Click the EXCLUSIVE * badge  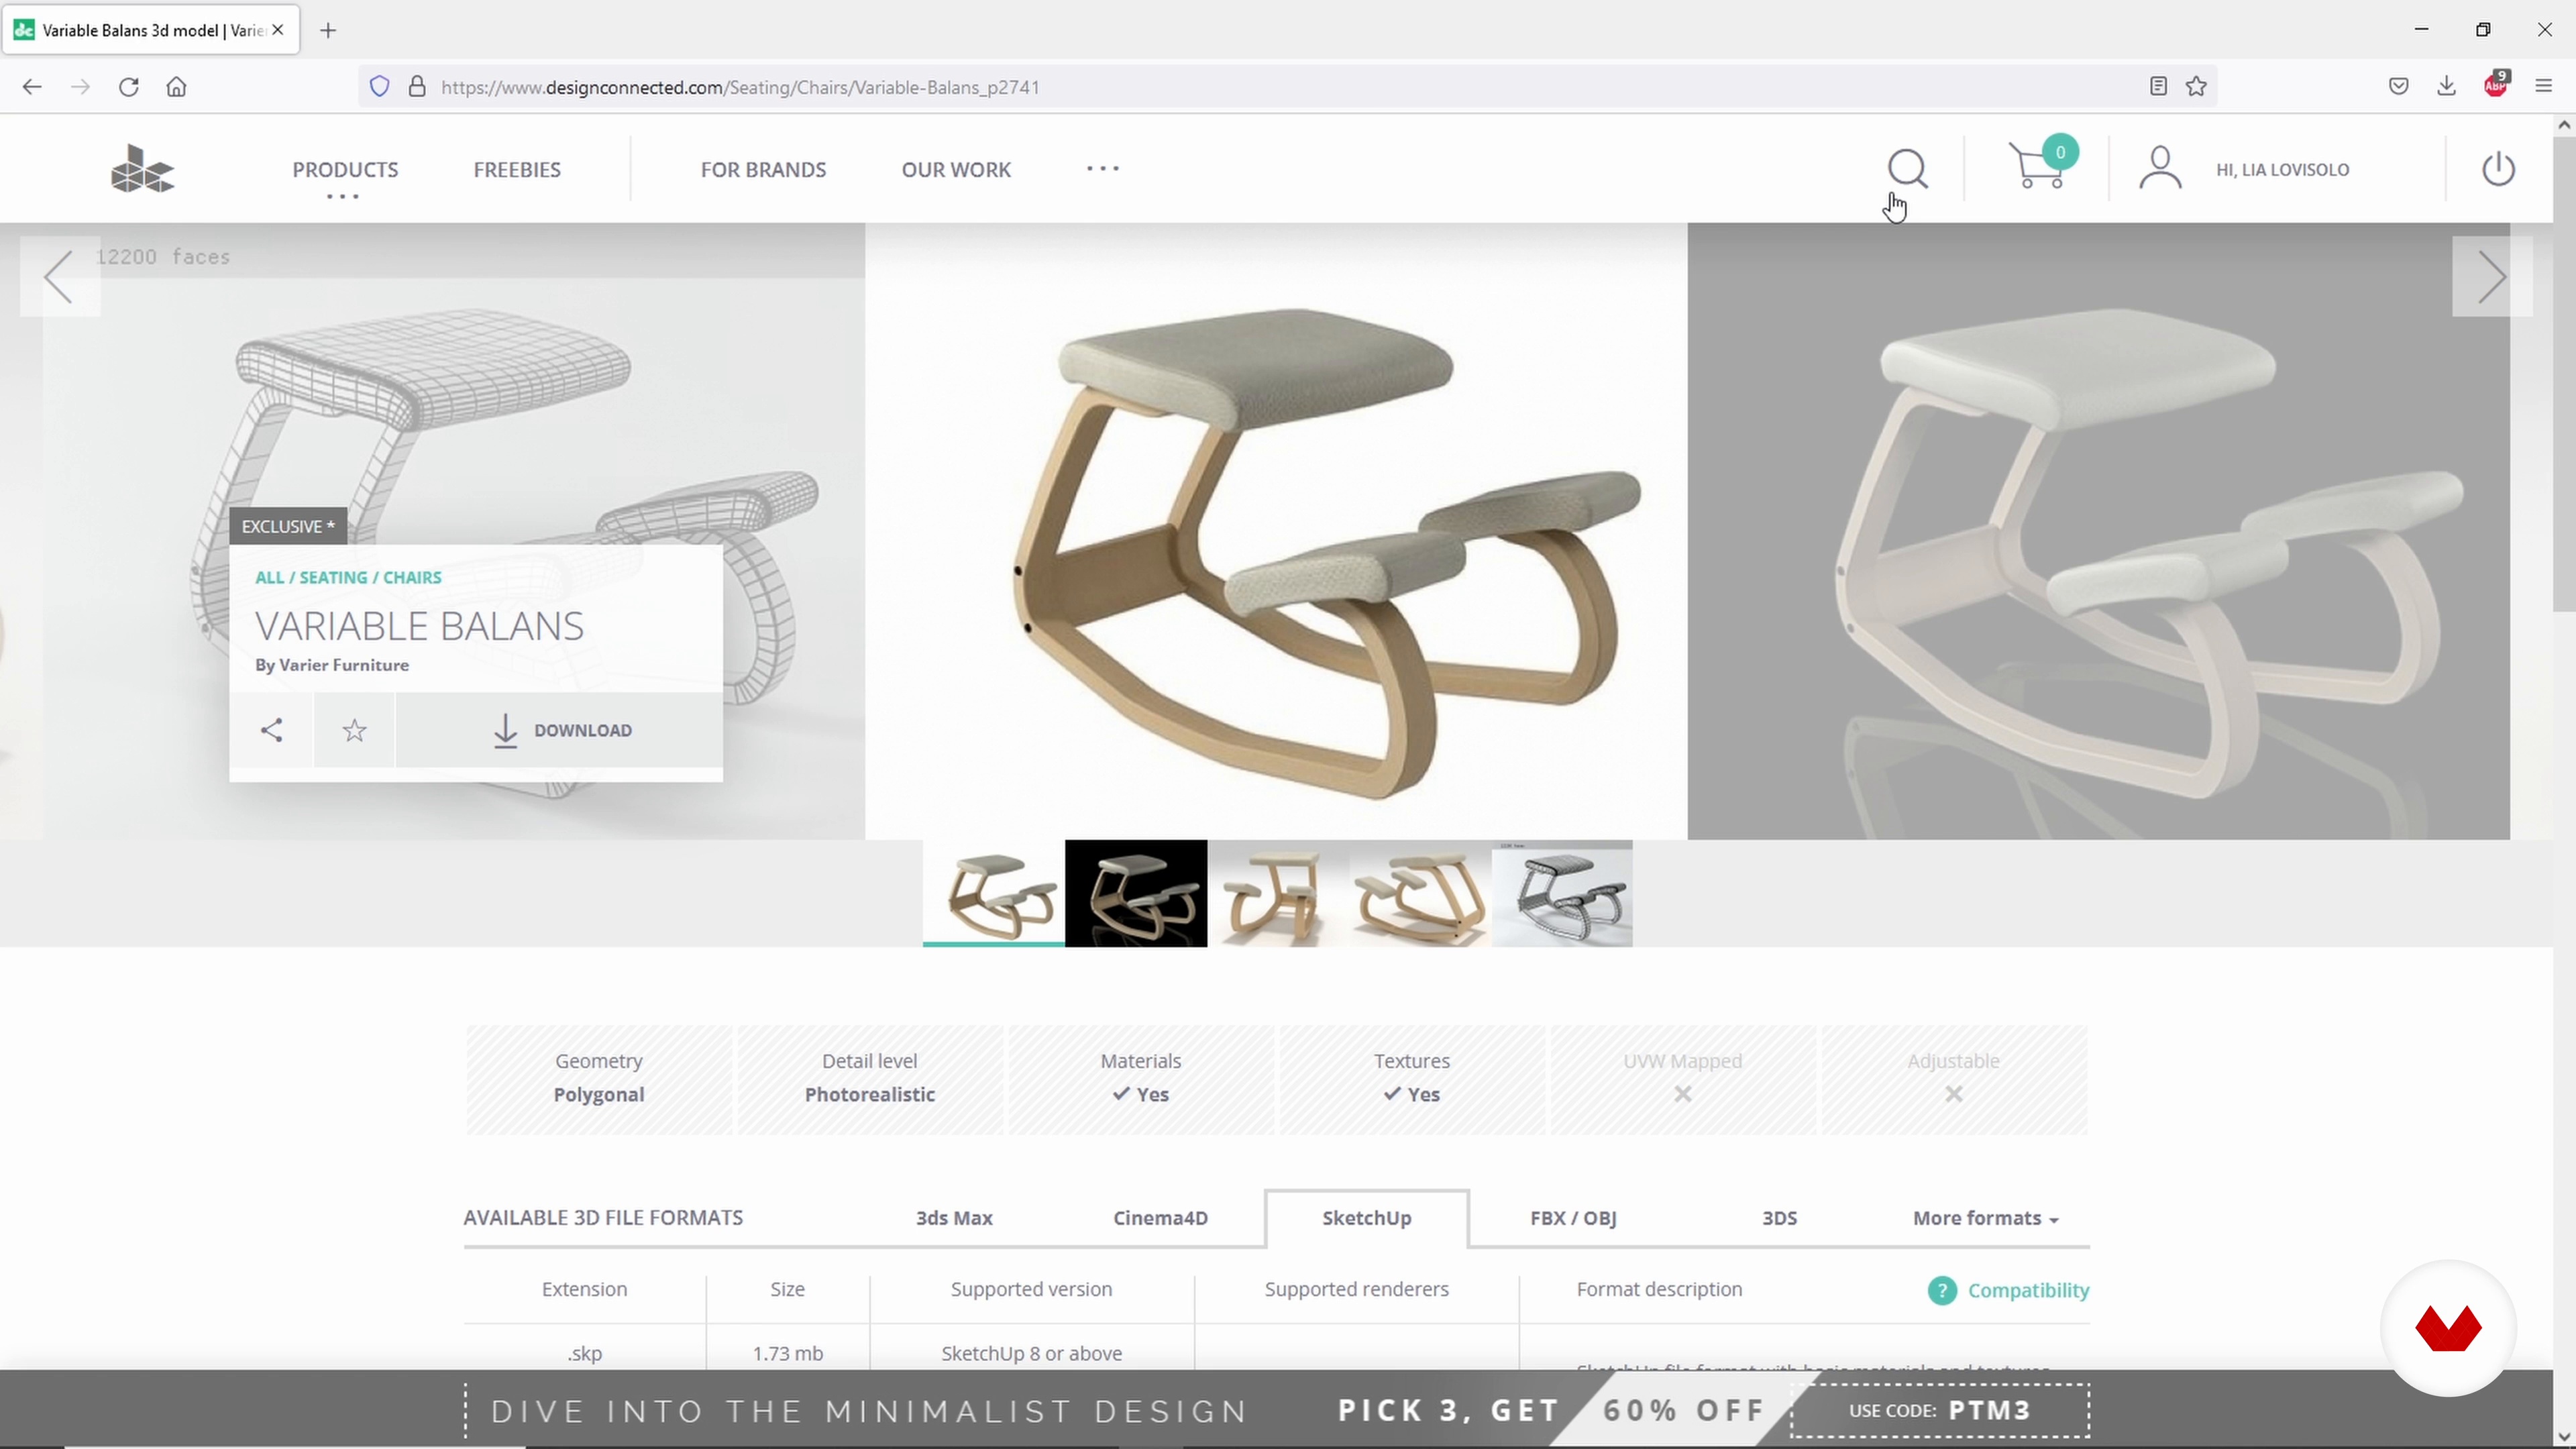tap(288, 526)
